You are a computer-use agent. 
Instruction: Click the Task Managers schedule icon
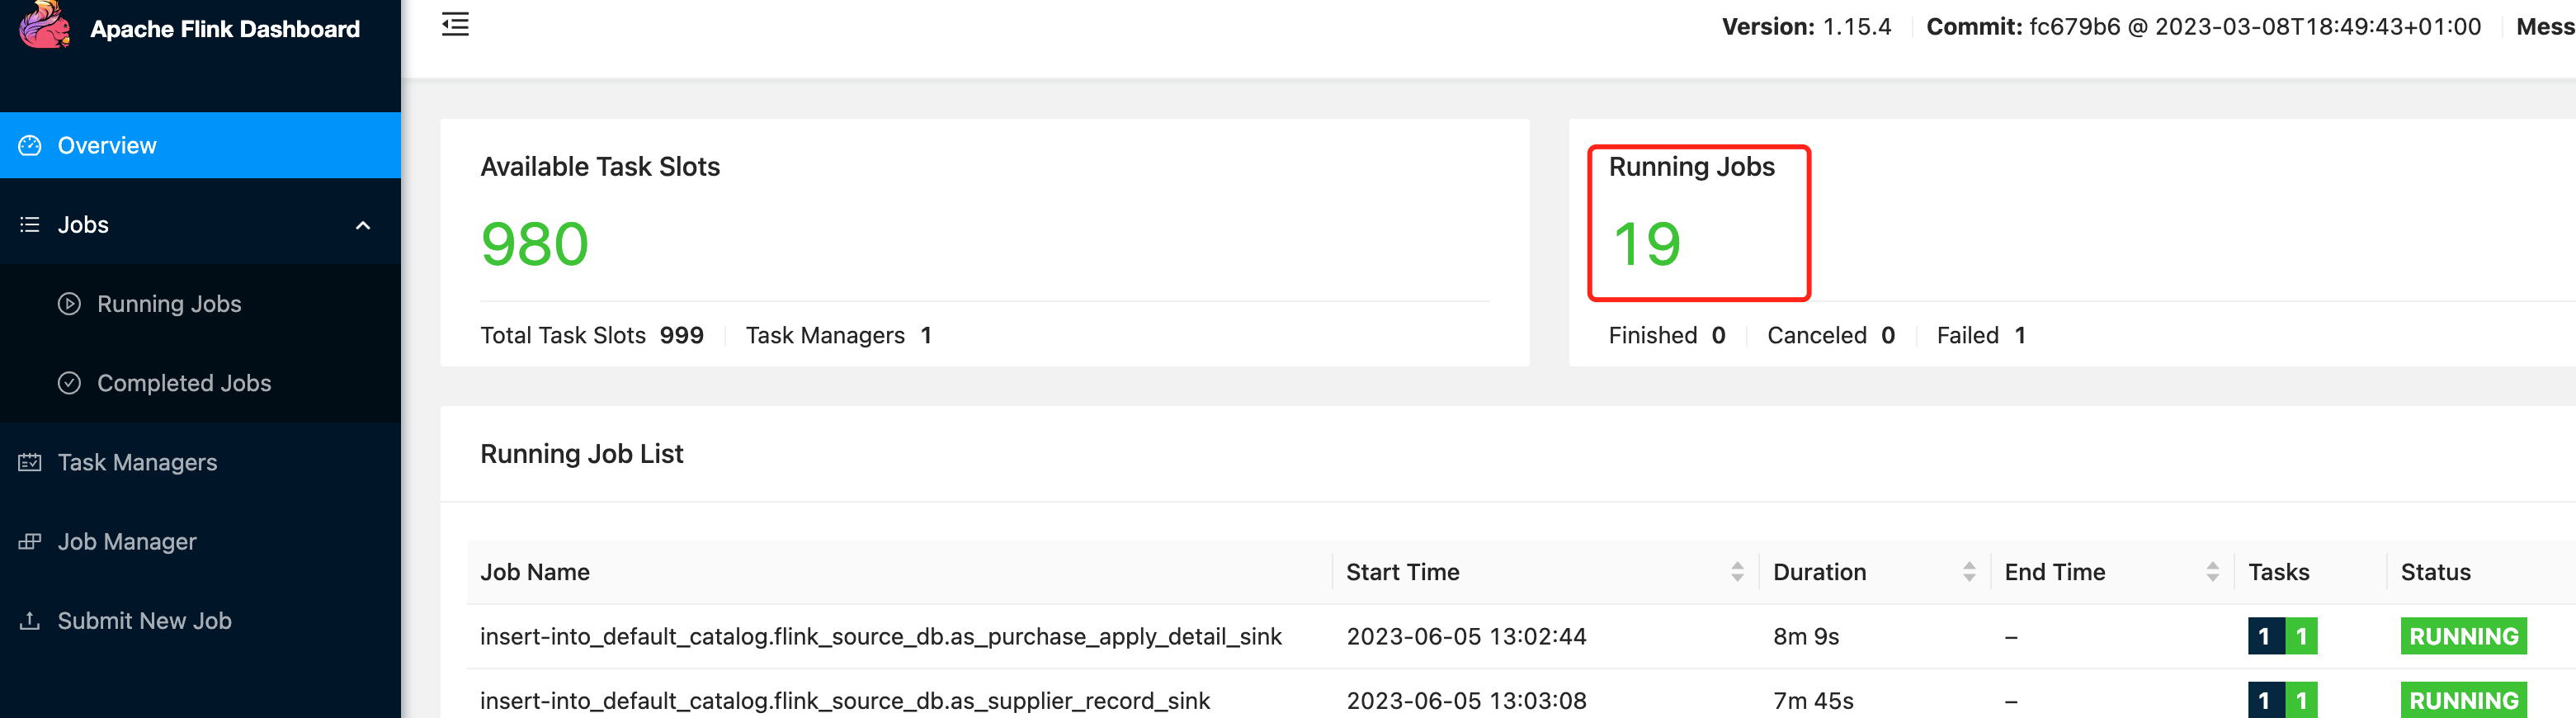(30, 462)
